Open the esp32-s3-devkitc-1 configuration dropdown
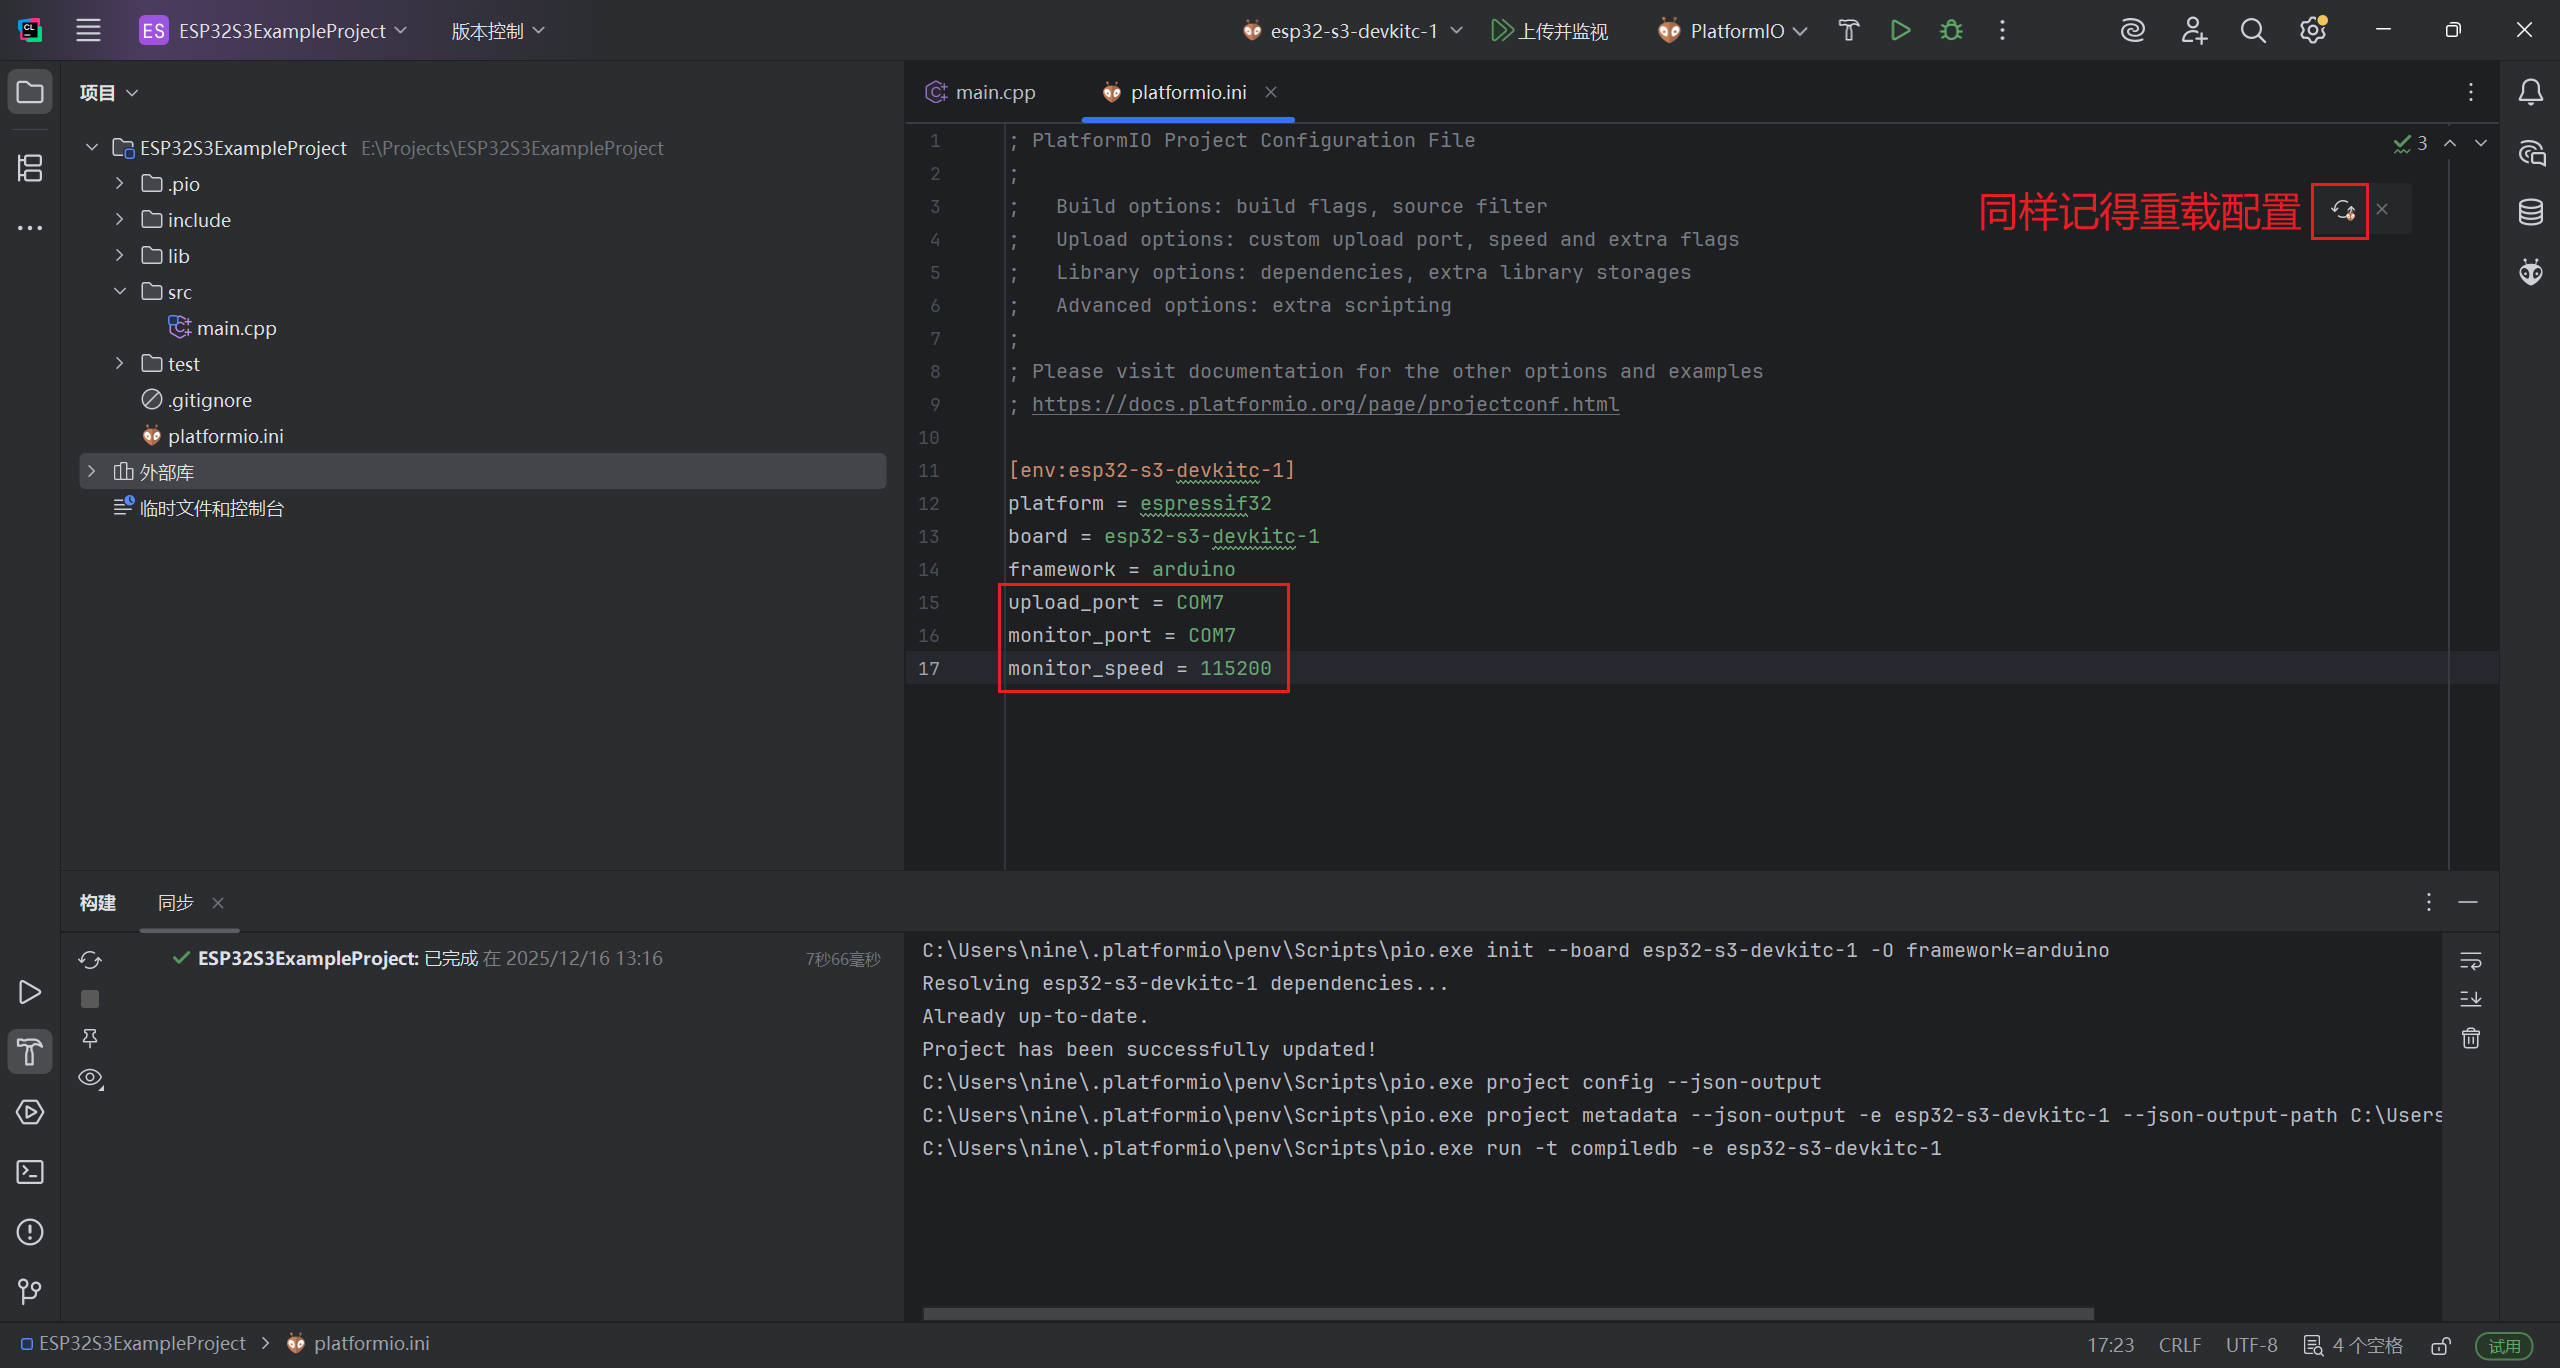Image resolution: width=2560 pixels, height=1368 pixels. point(1352,31)
